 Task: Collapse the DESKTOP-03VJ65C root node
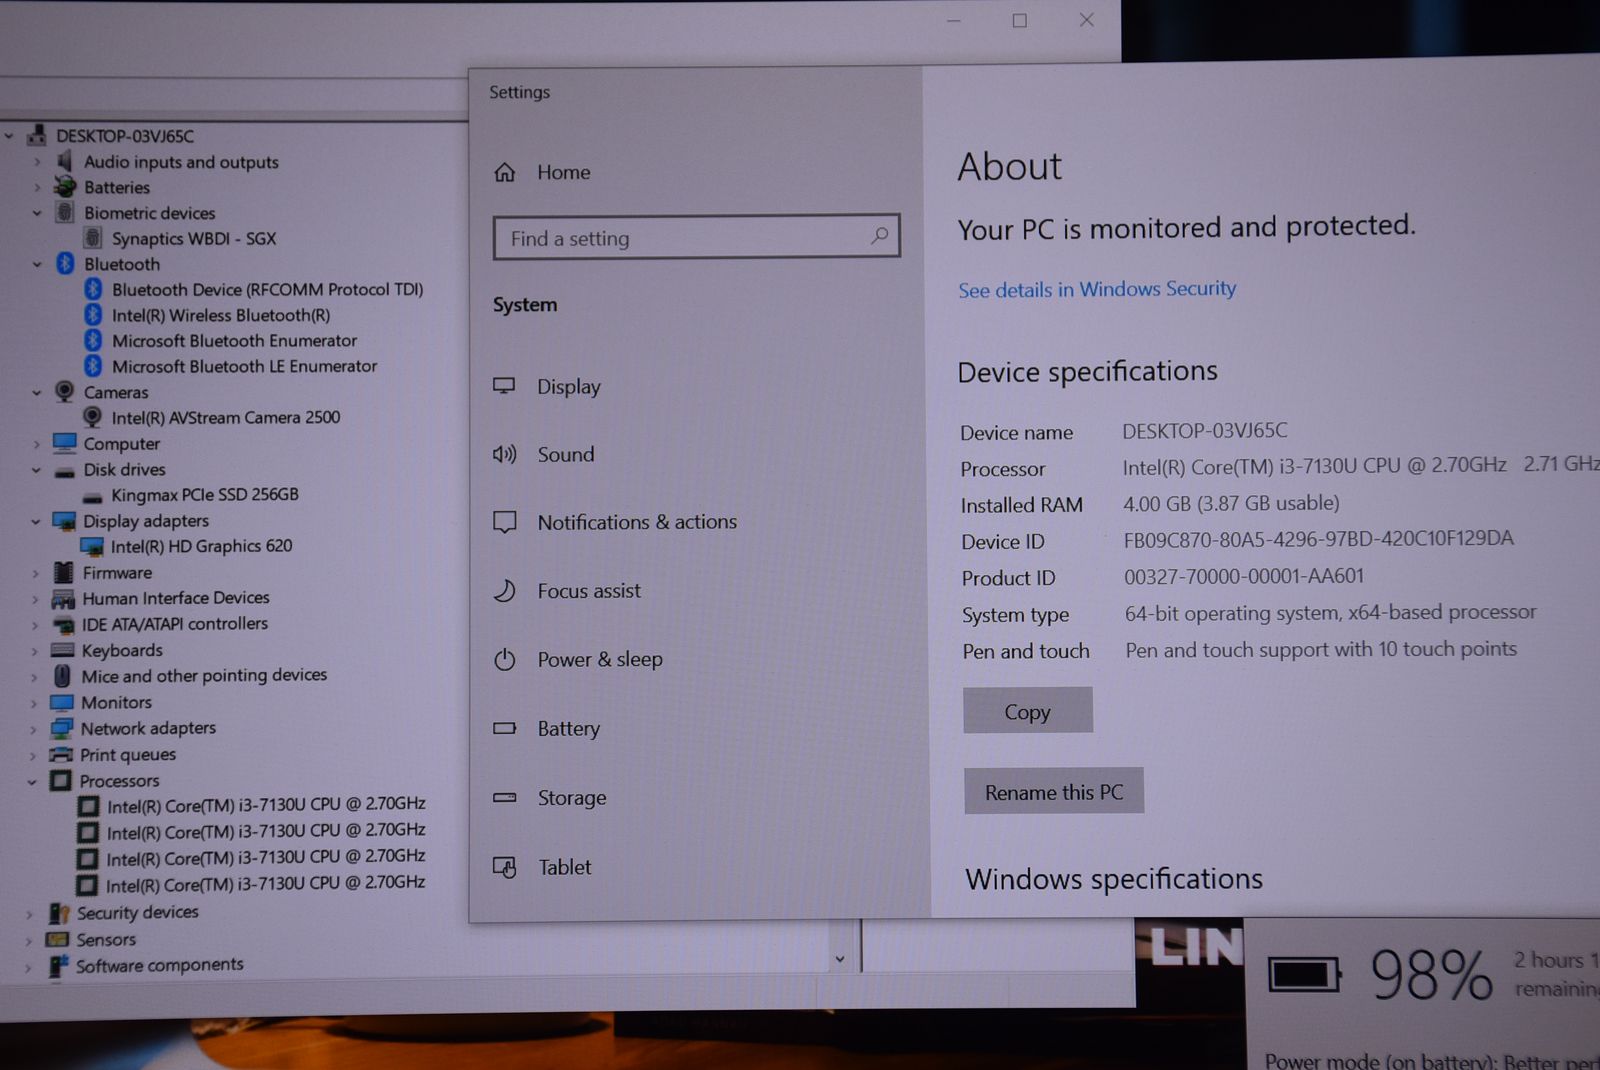[10, 135]
